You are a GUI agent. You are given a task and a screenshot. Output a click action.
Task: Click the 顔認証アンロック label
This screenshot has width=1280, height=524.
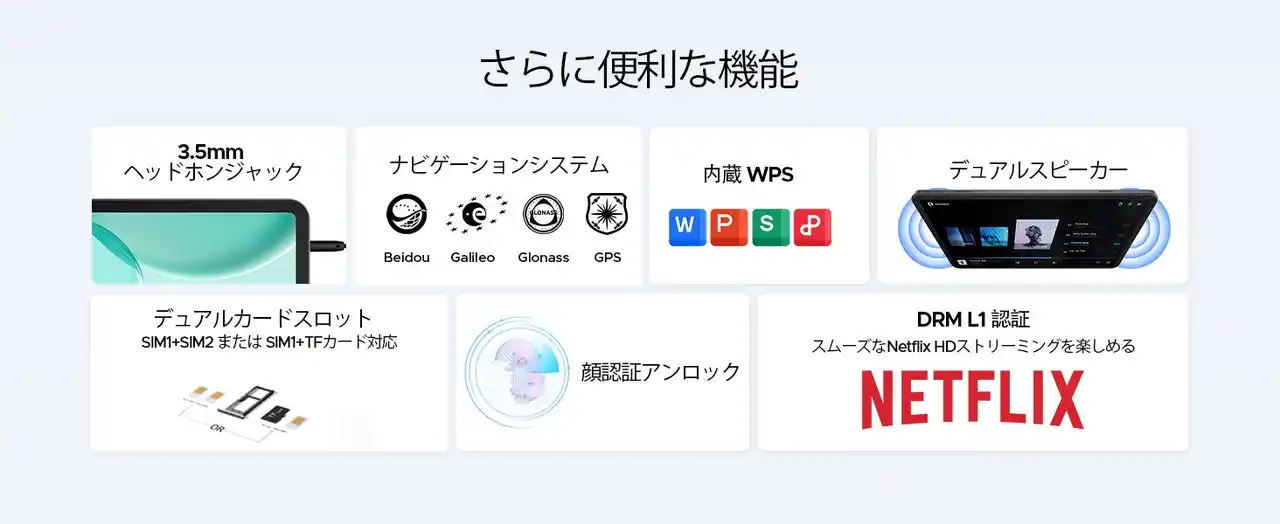tap(661, 372)
